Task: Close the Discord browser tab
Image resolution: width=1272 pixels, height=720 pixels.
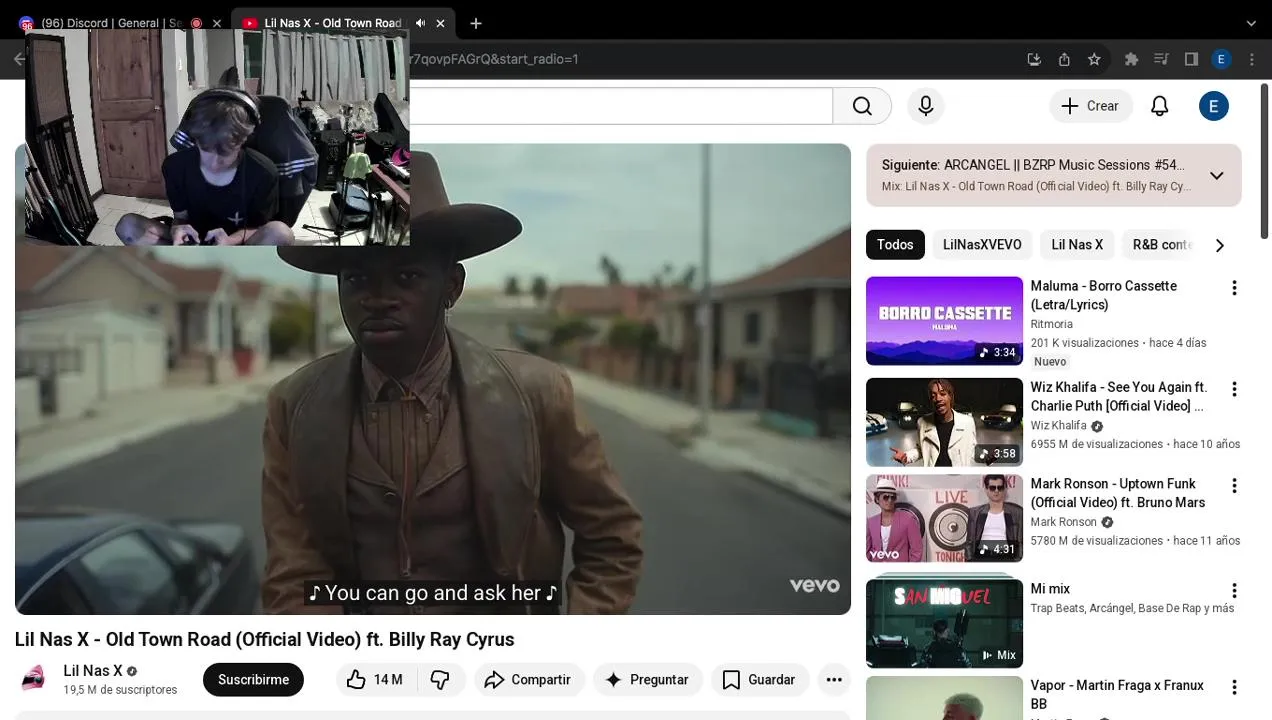Action: pyautogui.click(x=216, y=23)
